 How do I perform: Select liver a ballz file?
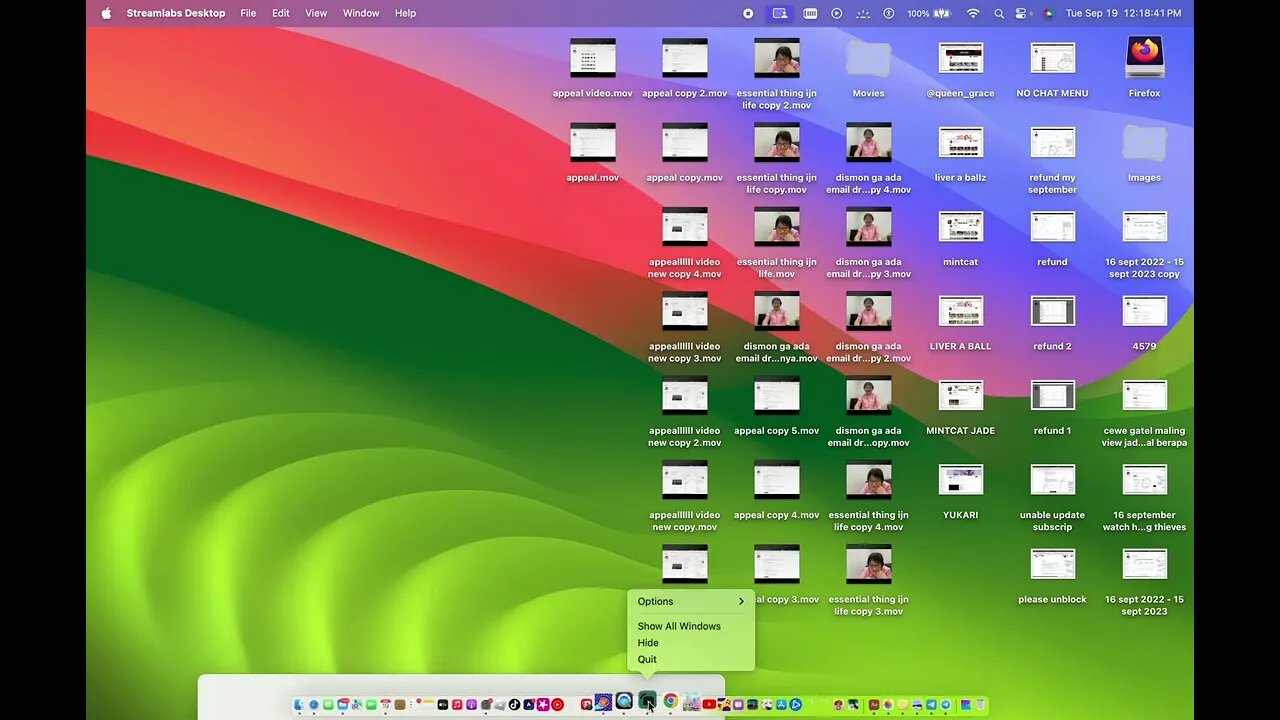[961, 142]
